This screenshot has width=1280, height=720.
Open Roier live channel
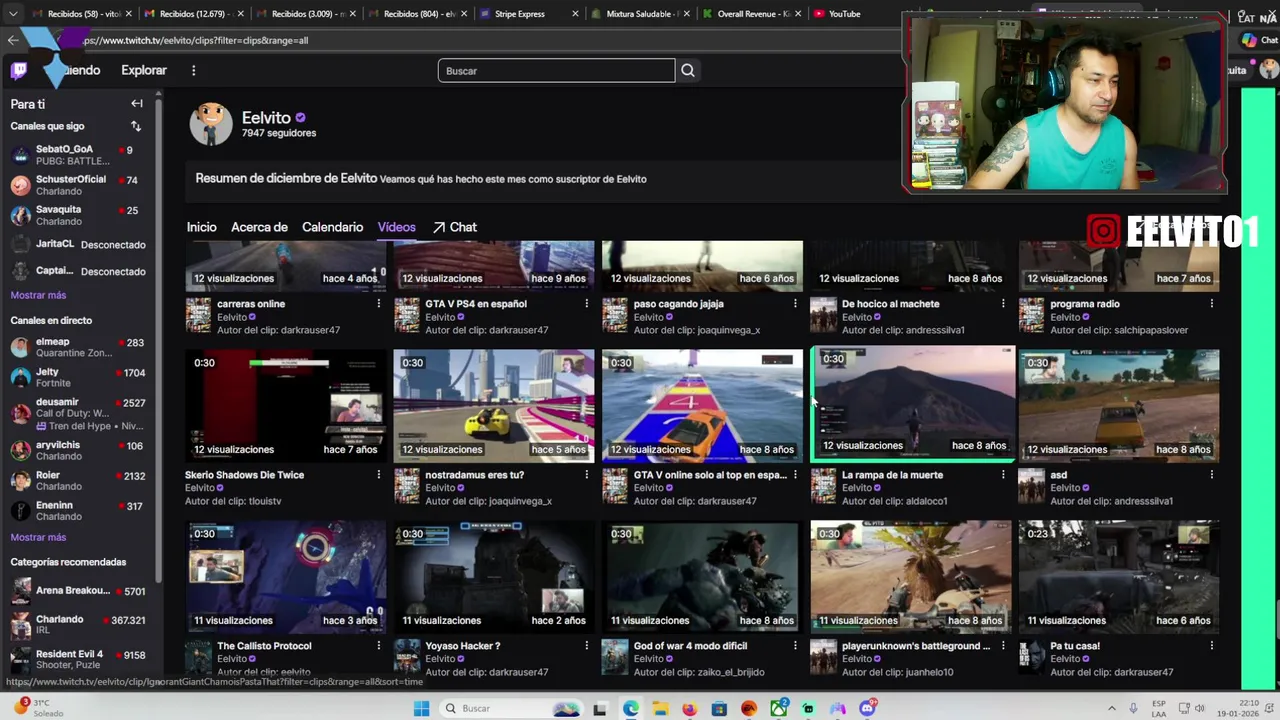pyautogui.click(x=78, y=481)
